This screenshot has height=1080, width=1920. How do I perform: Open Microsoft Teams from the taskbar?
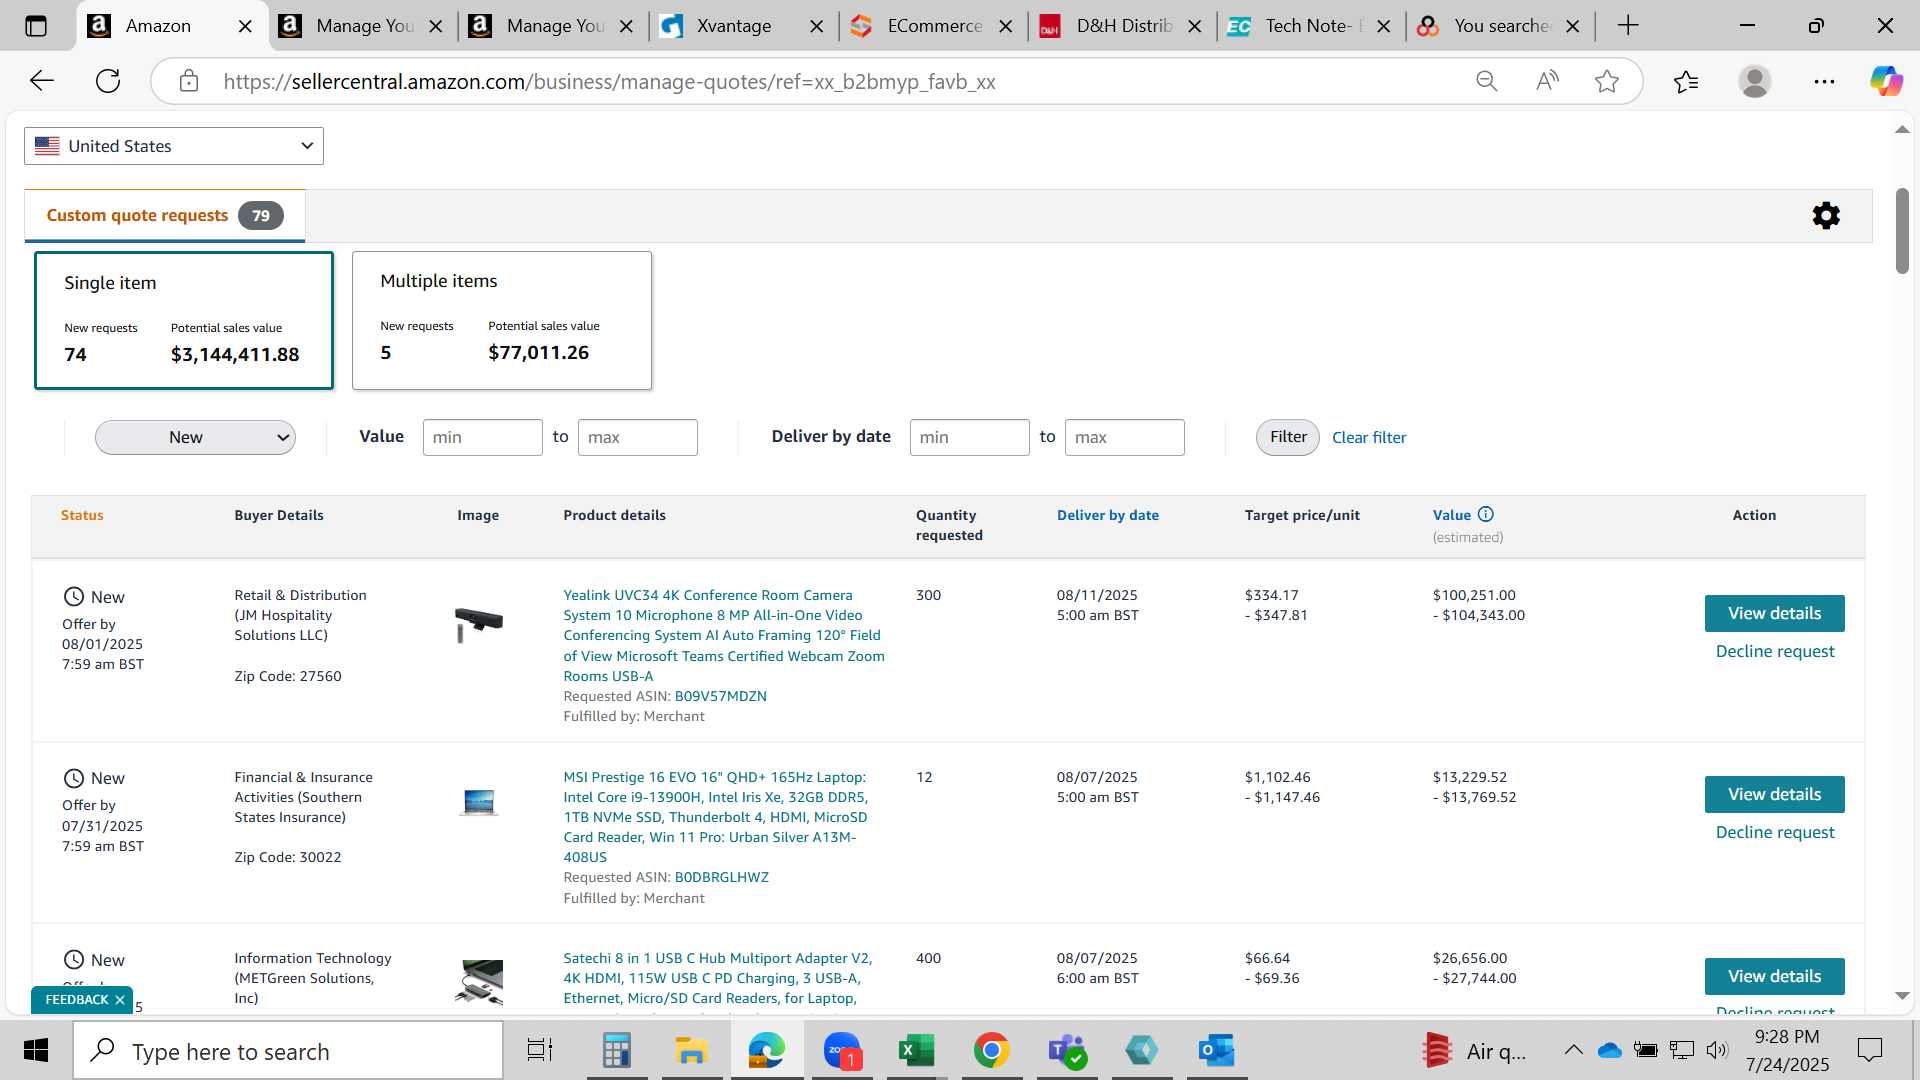pos(1066,1050)
